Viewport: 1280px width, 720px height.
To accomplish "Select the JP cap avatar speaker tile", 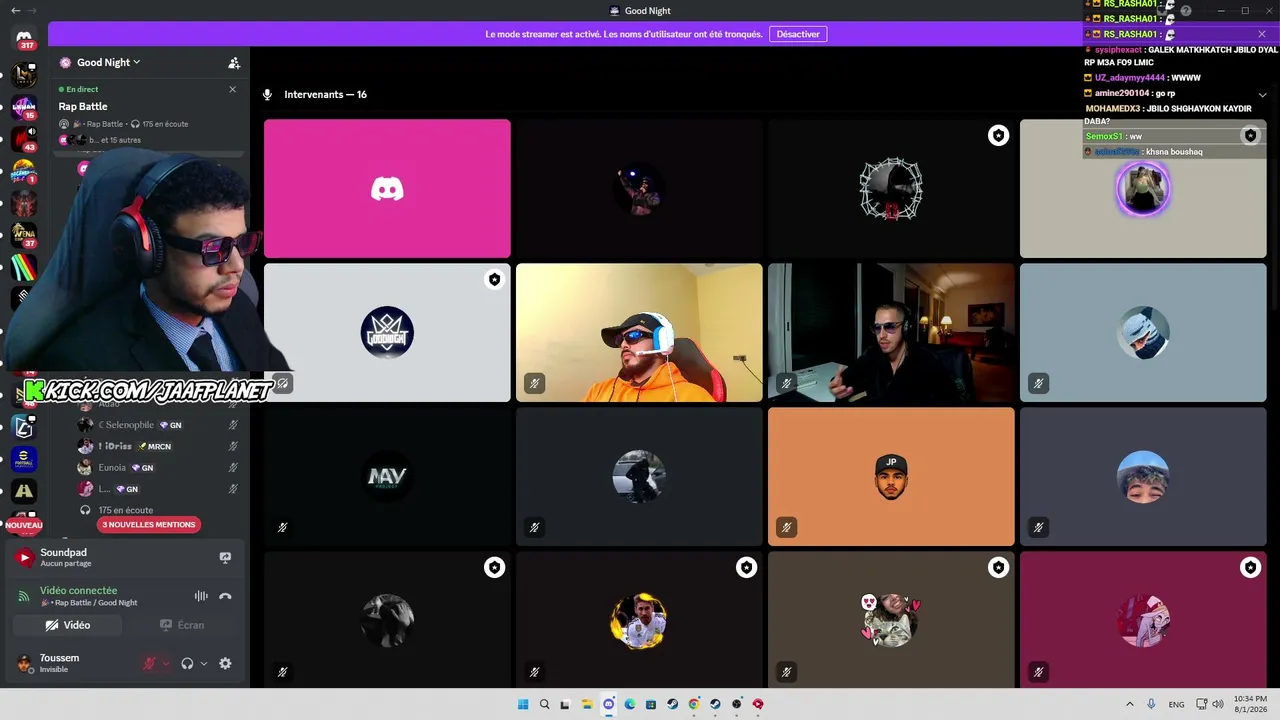I will coord(891,477).
